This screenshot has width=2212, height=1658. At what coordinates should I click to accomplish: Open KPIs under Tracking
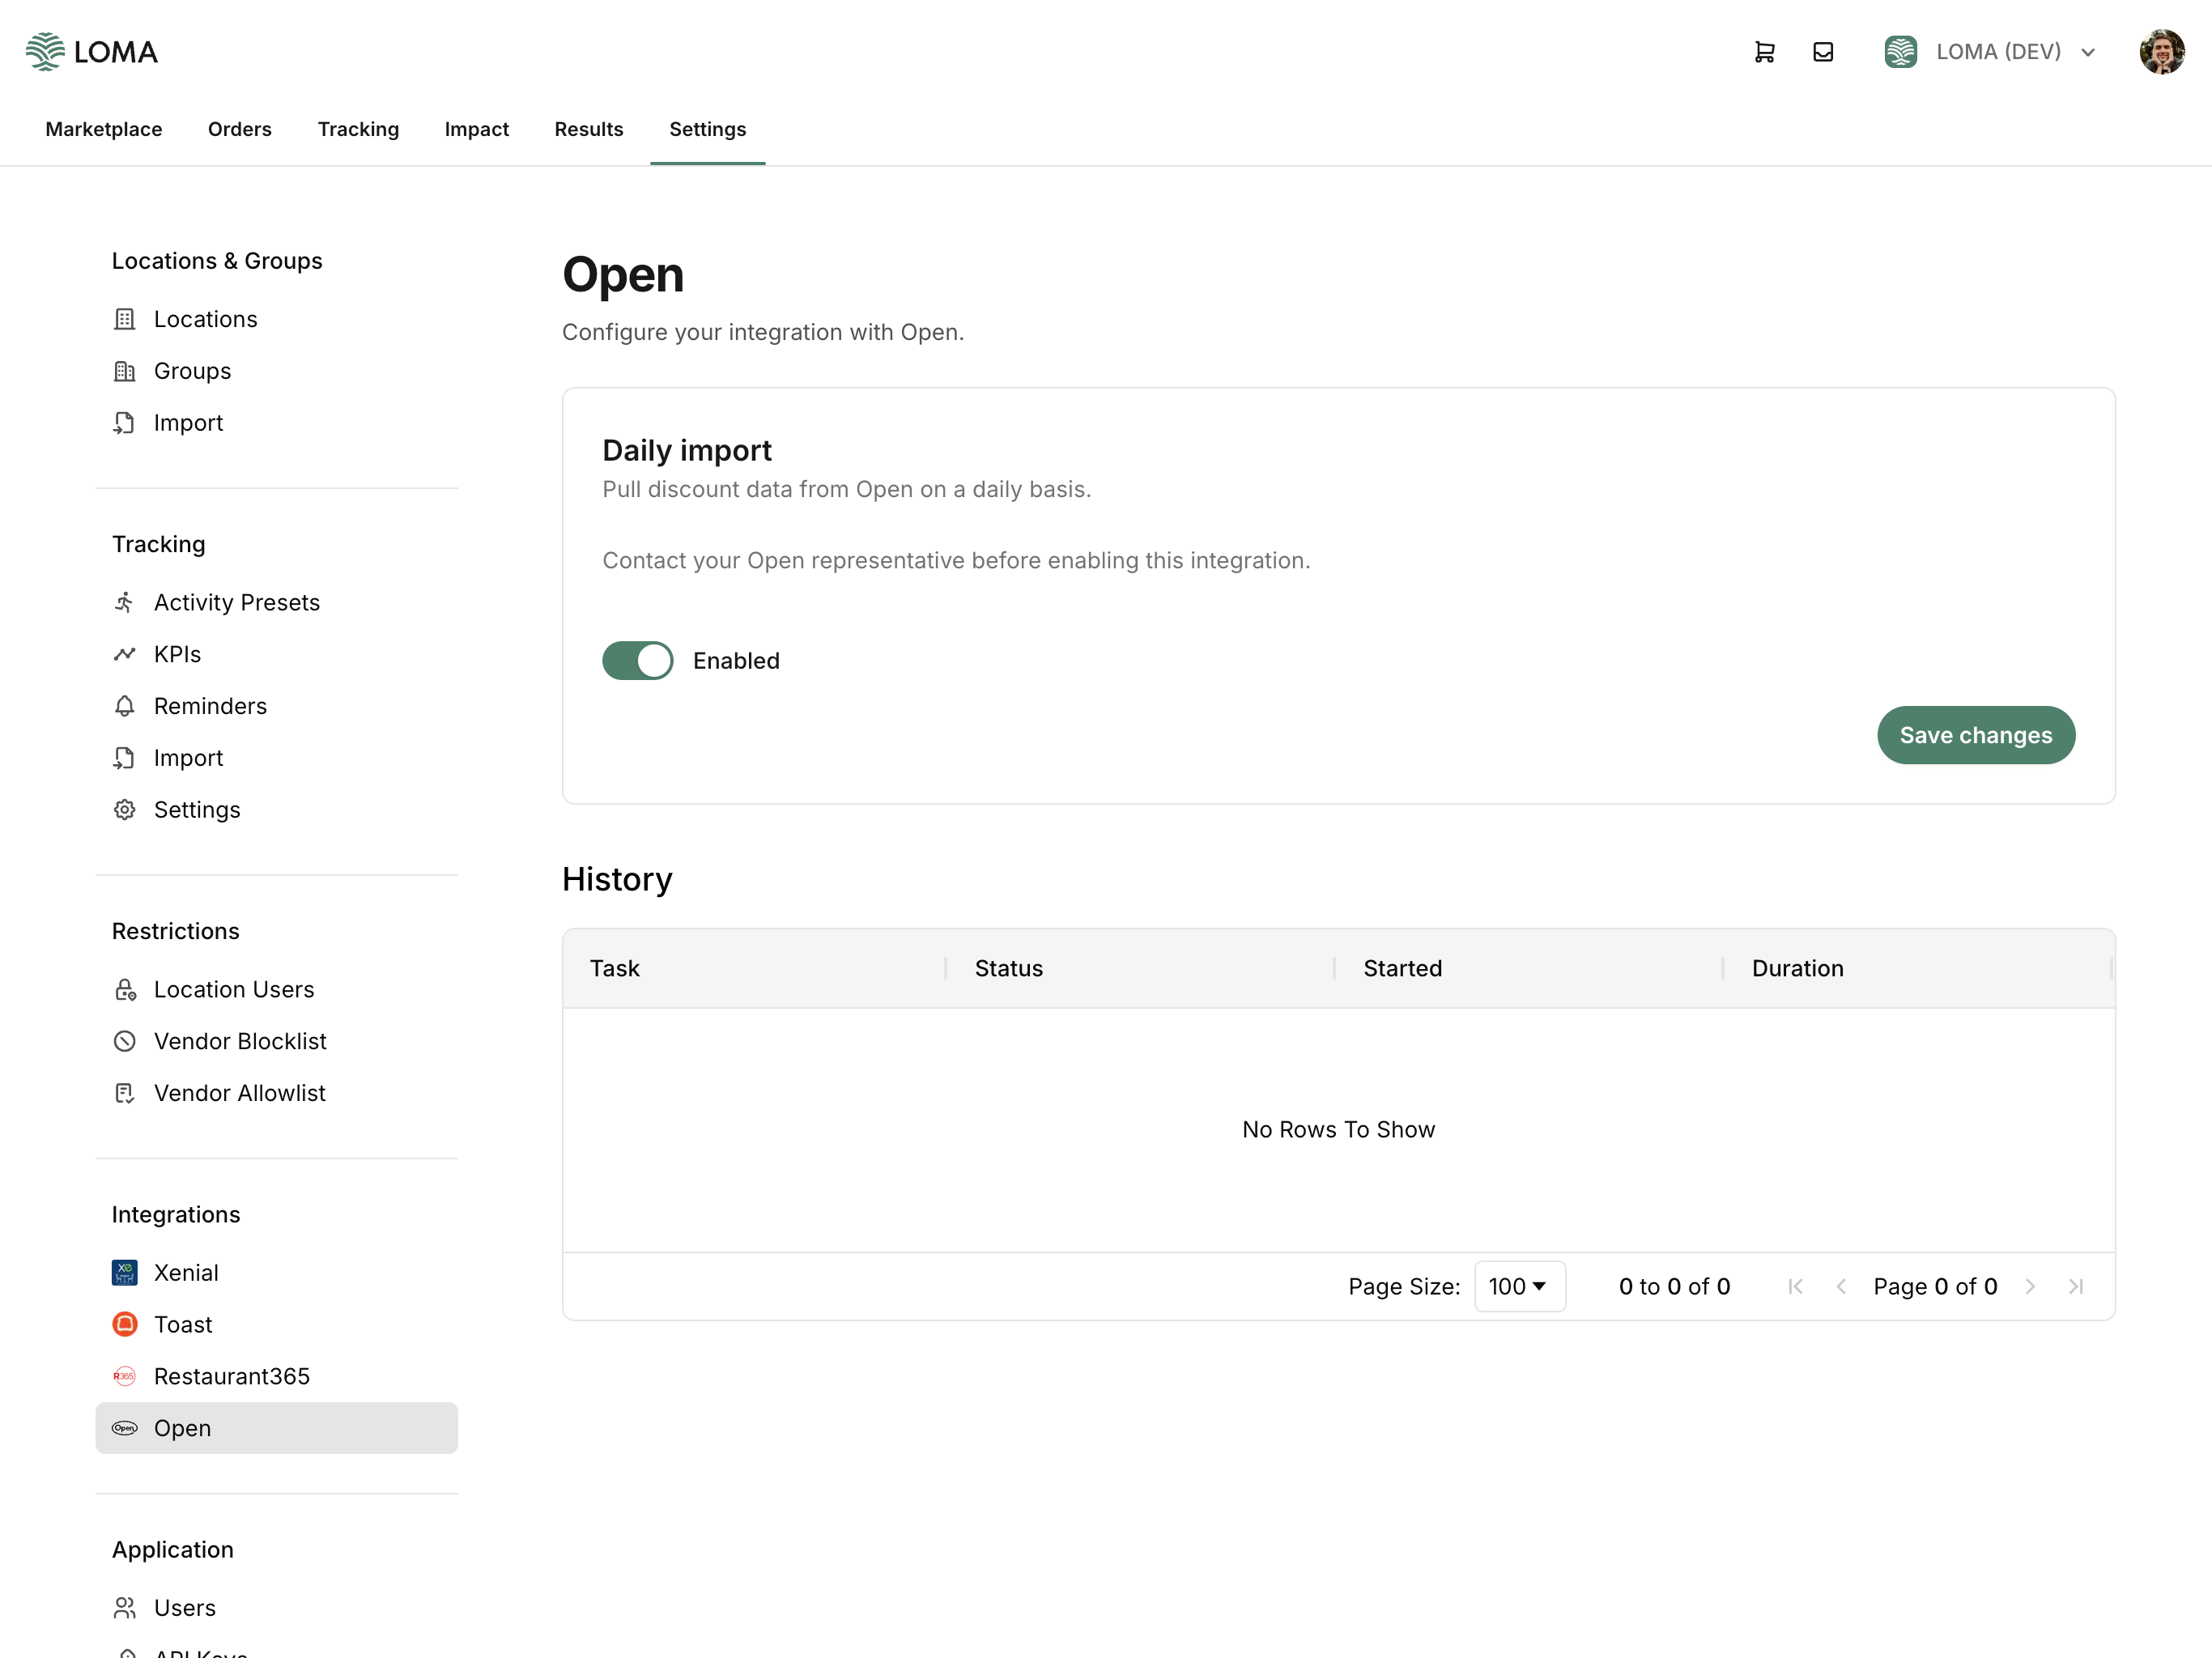coord(177,653)
